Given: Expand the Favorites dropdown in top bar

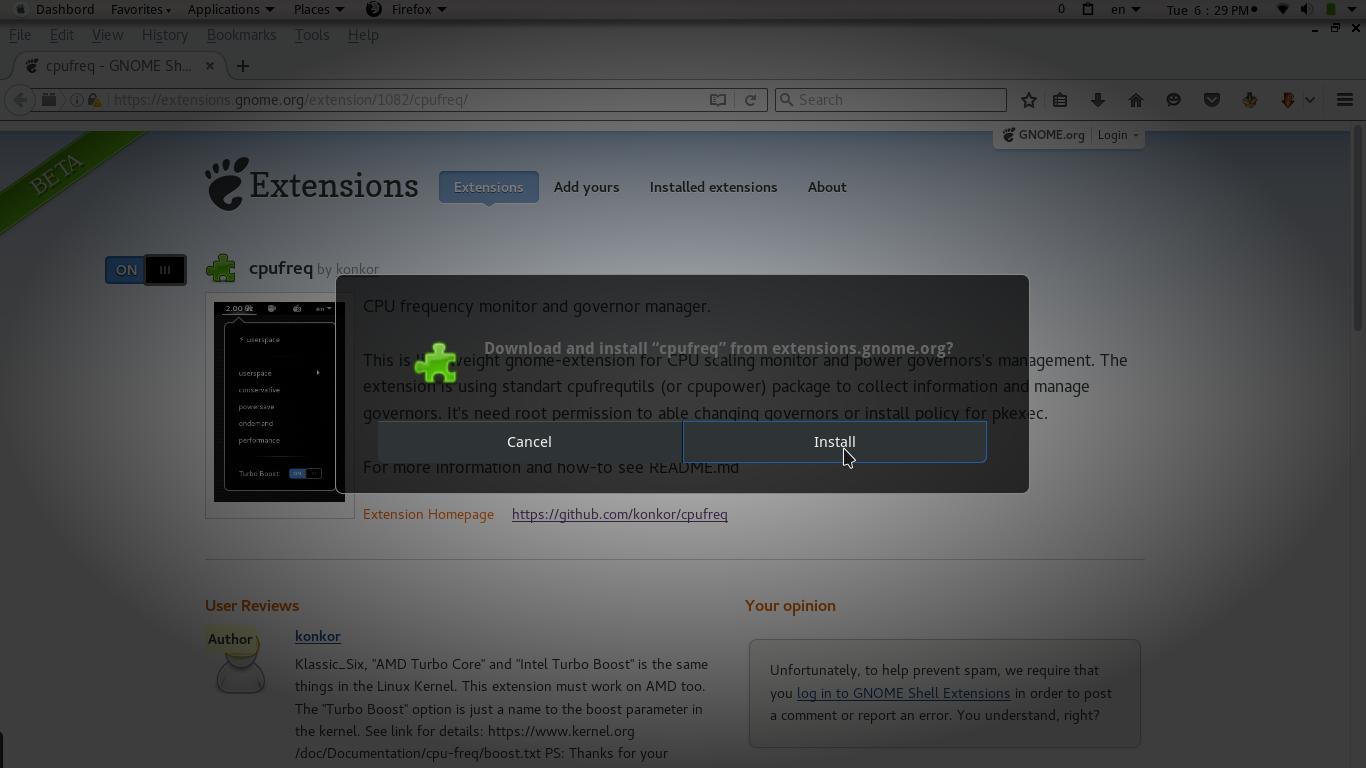Looking at the screenshot, I should (x=140, y=9).
